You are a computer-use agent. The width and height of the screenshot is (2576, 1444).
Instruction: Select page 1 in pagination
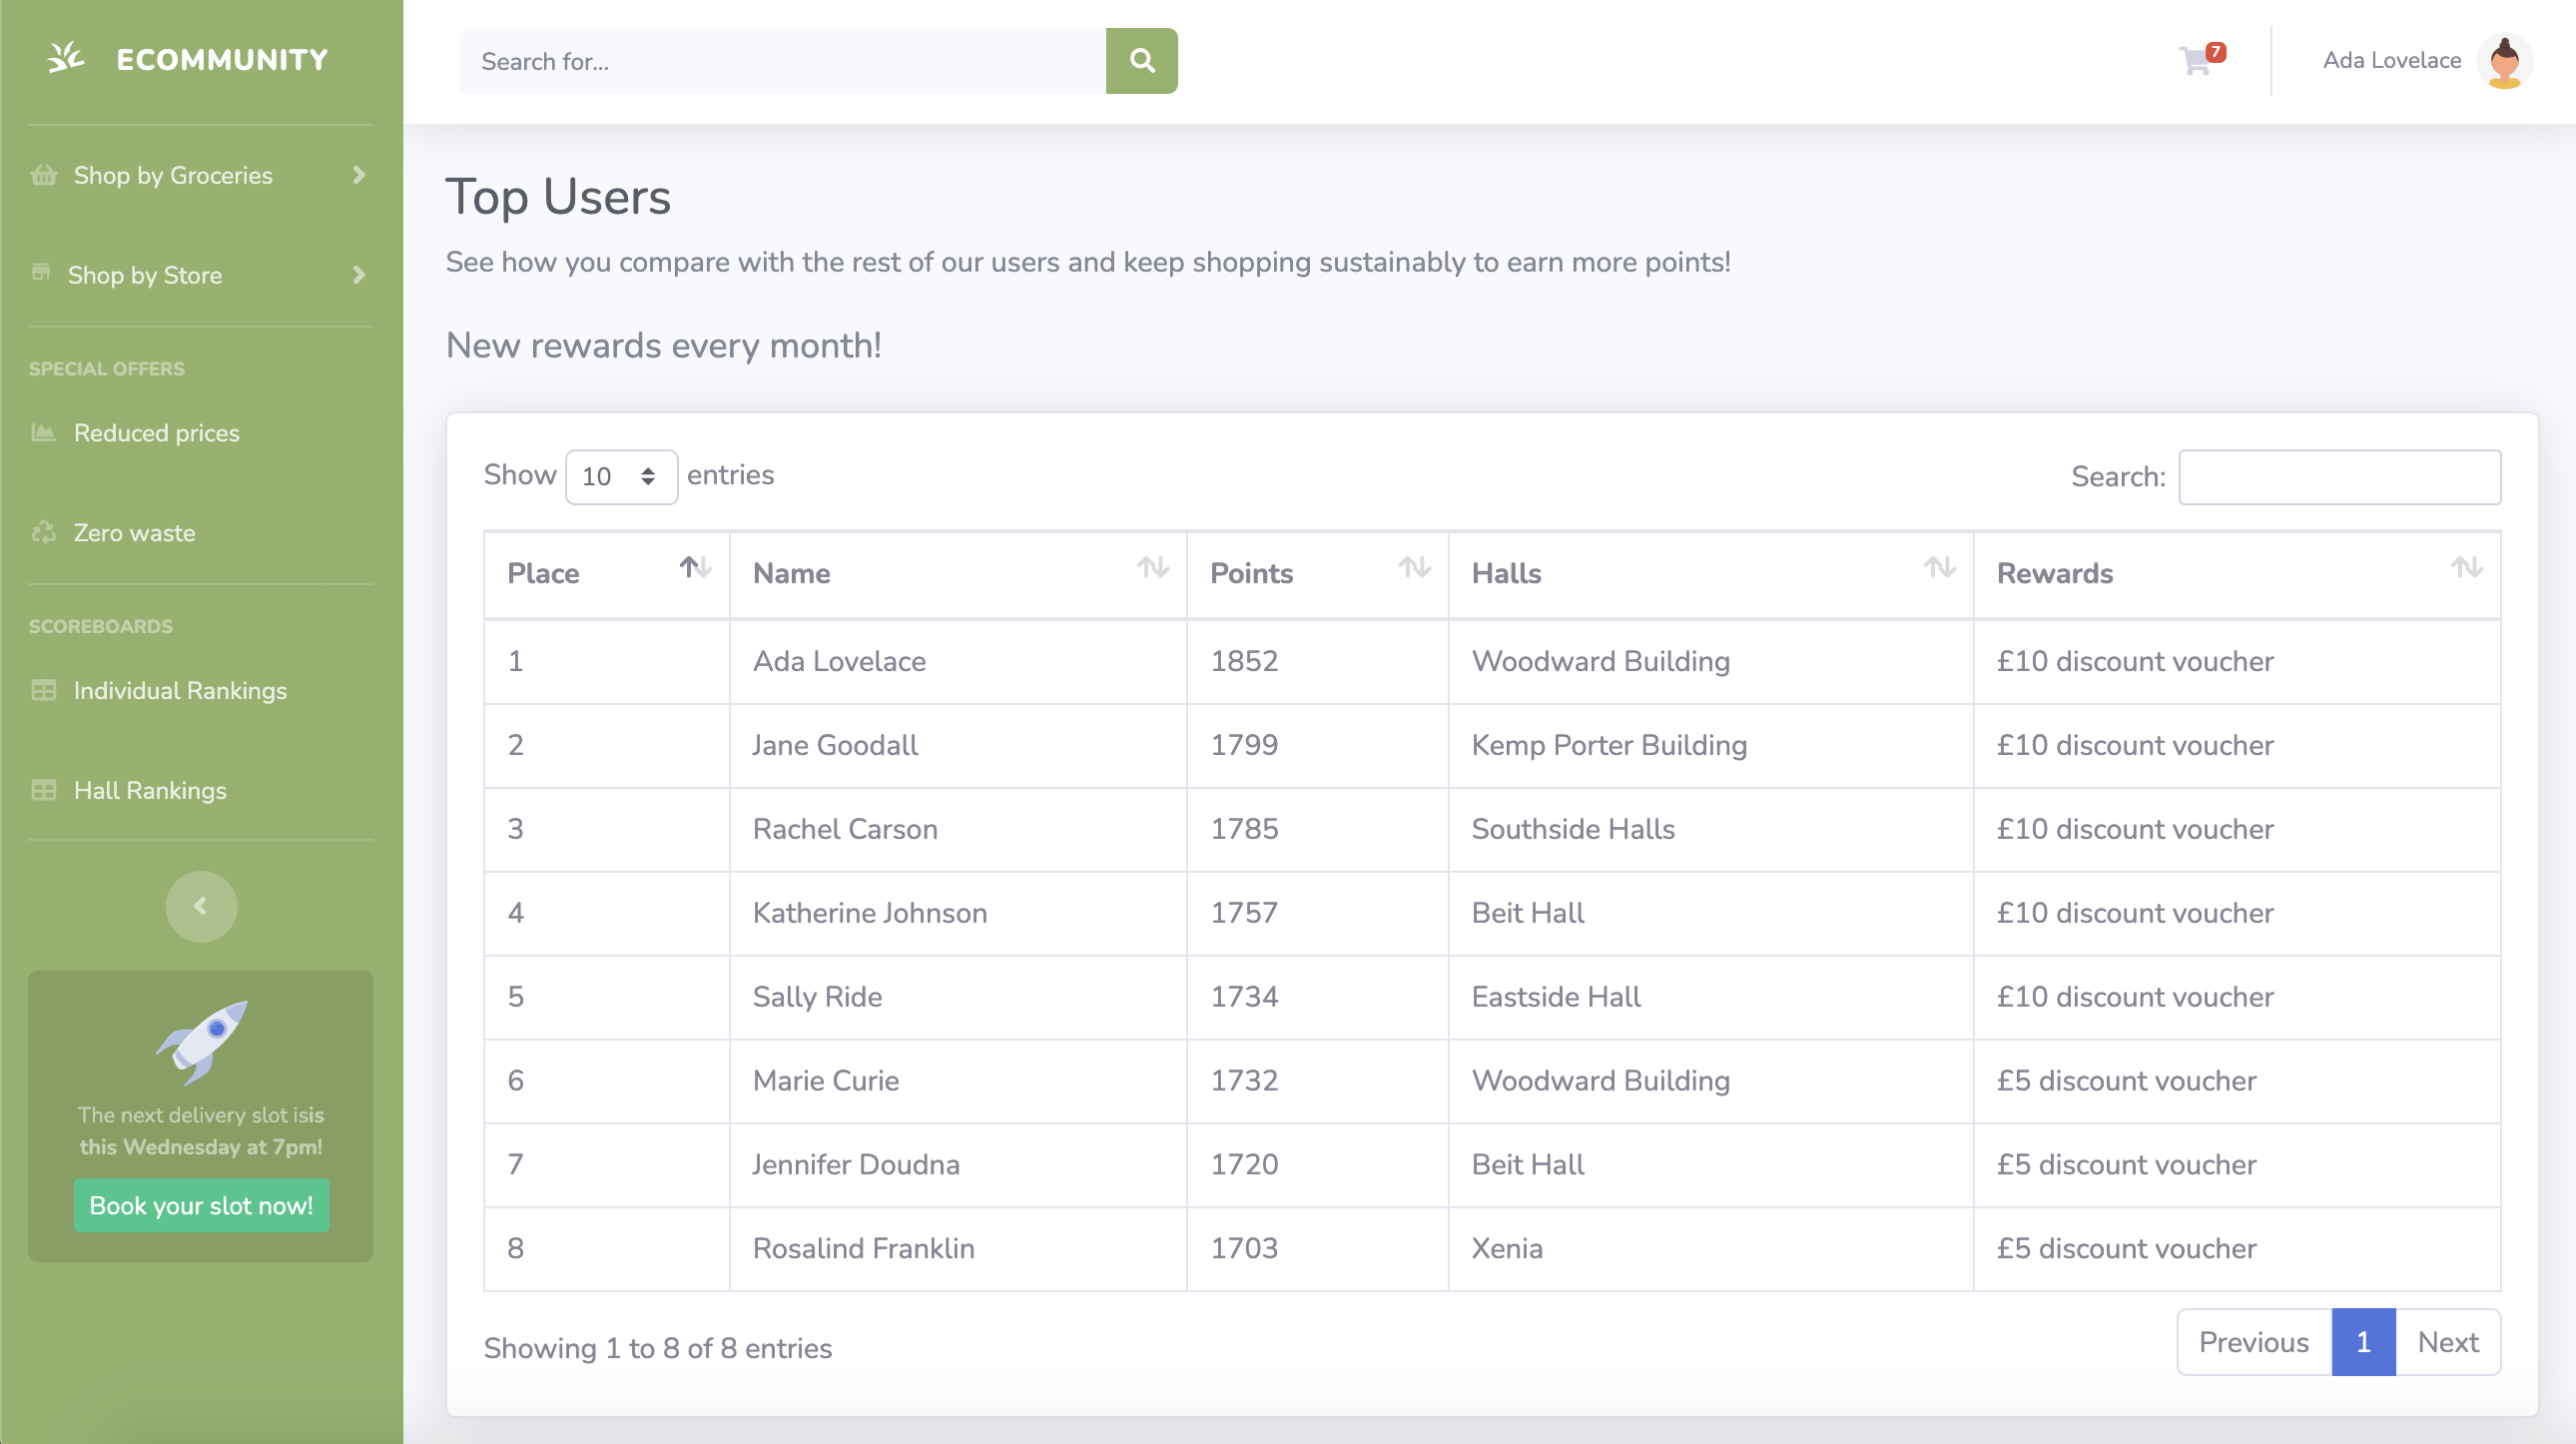[x=2362, y=1342]
